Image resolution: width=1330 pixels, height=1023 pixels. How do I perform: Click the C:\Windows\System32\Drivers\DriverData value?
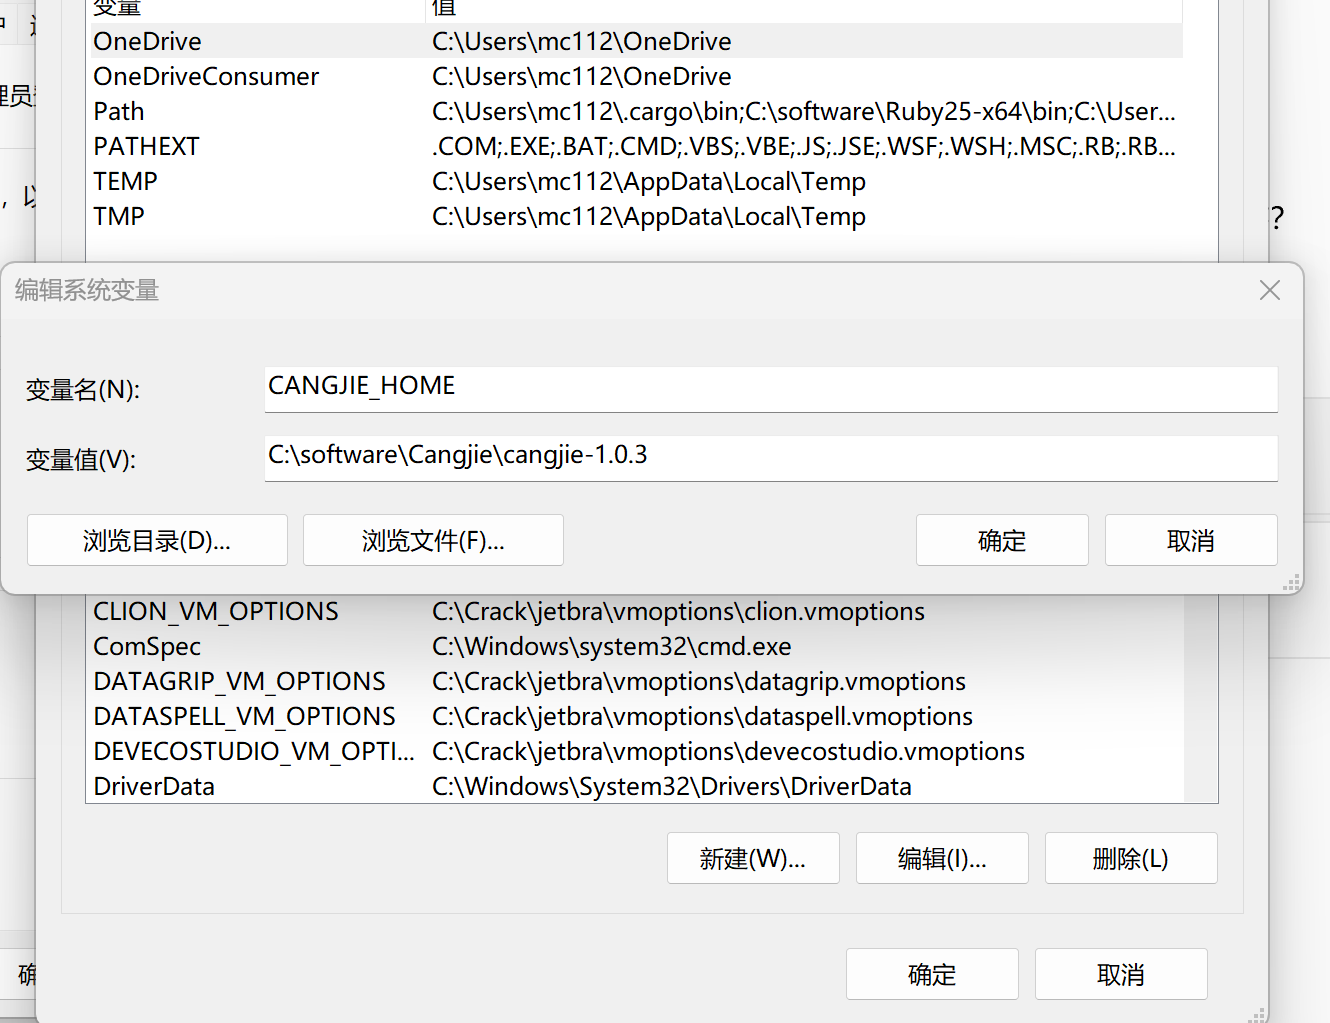pyautogui.click(x=671, y=787)
